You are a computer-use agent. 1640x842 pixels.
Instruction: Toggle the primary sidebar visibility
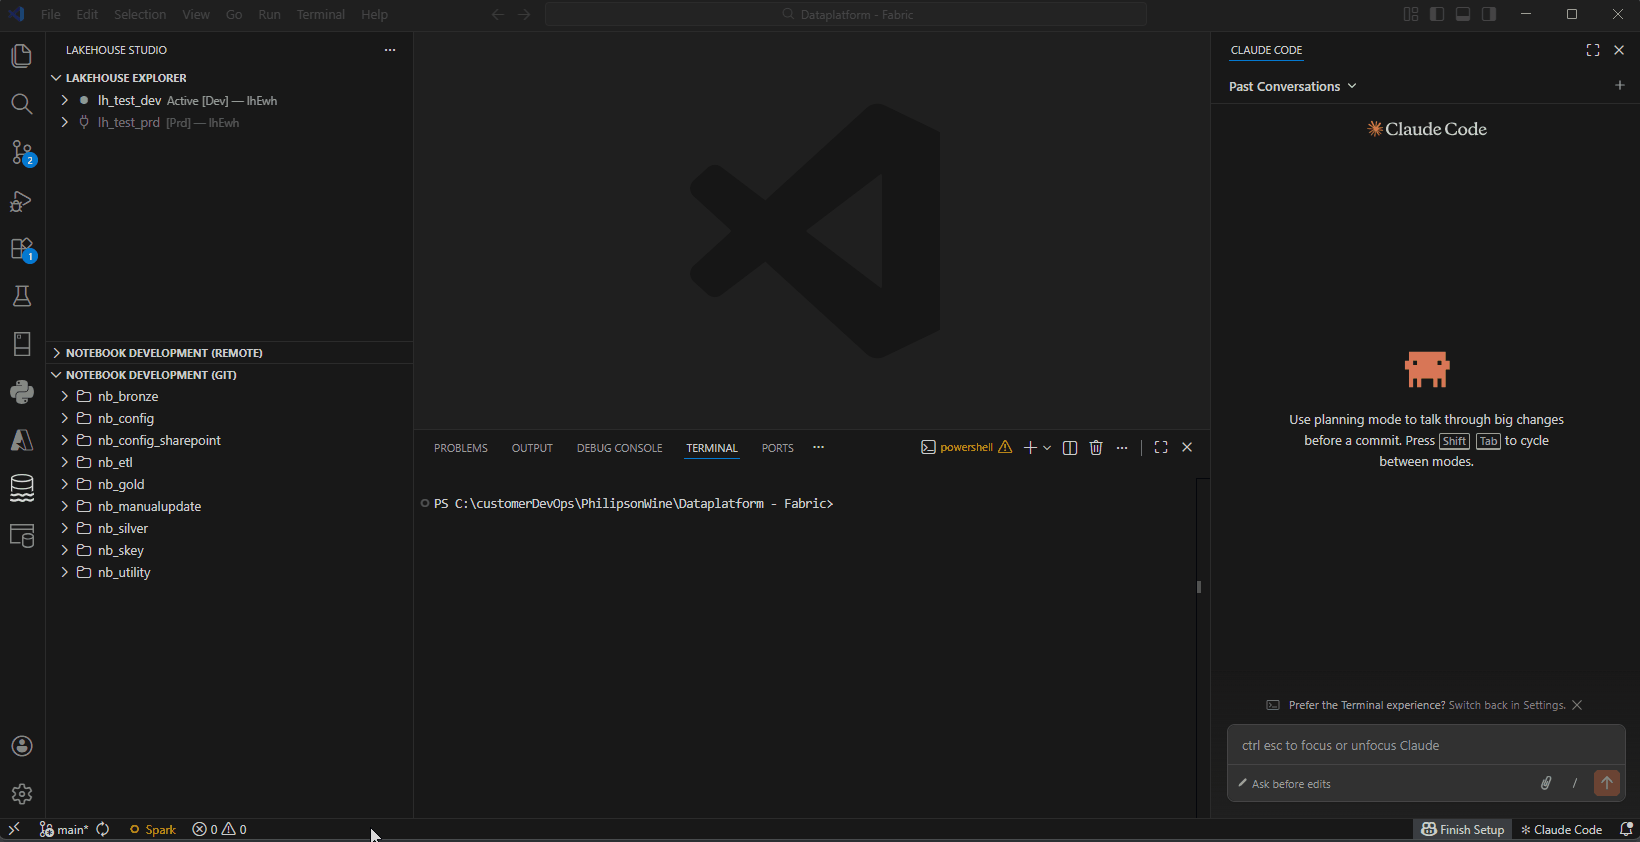[1437, 14]
